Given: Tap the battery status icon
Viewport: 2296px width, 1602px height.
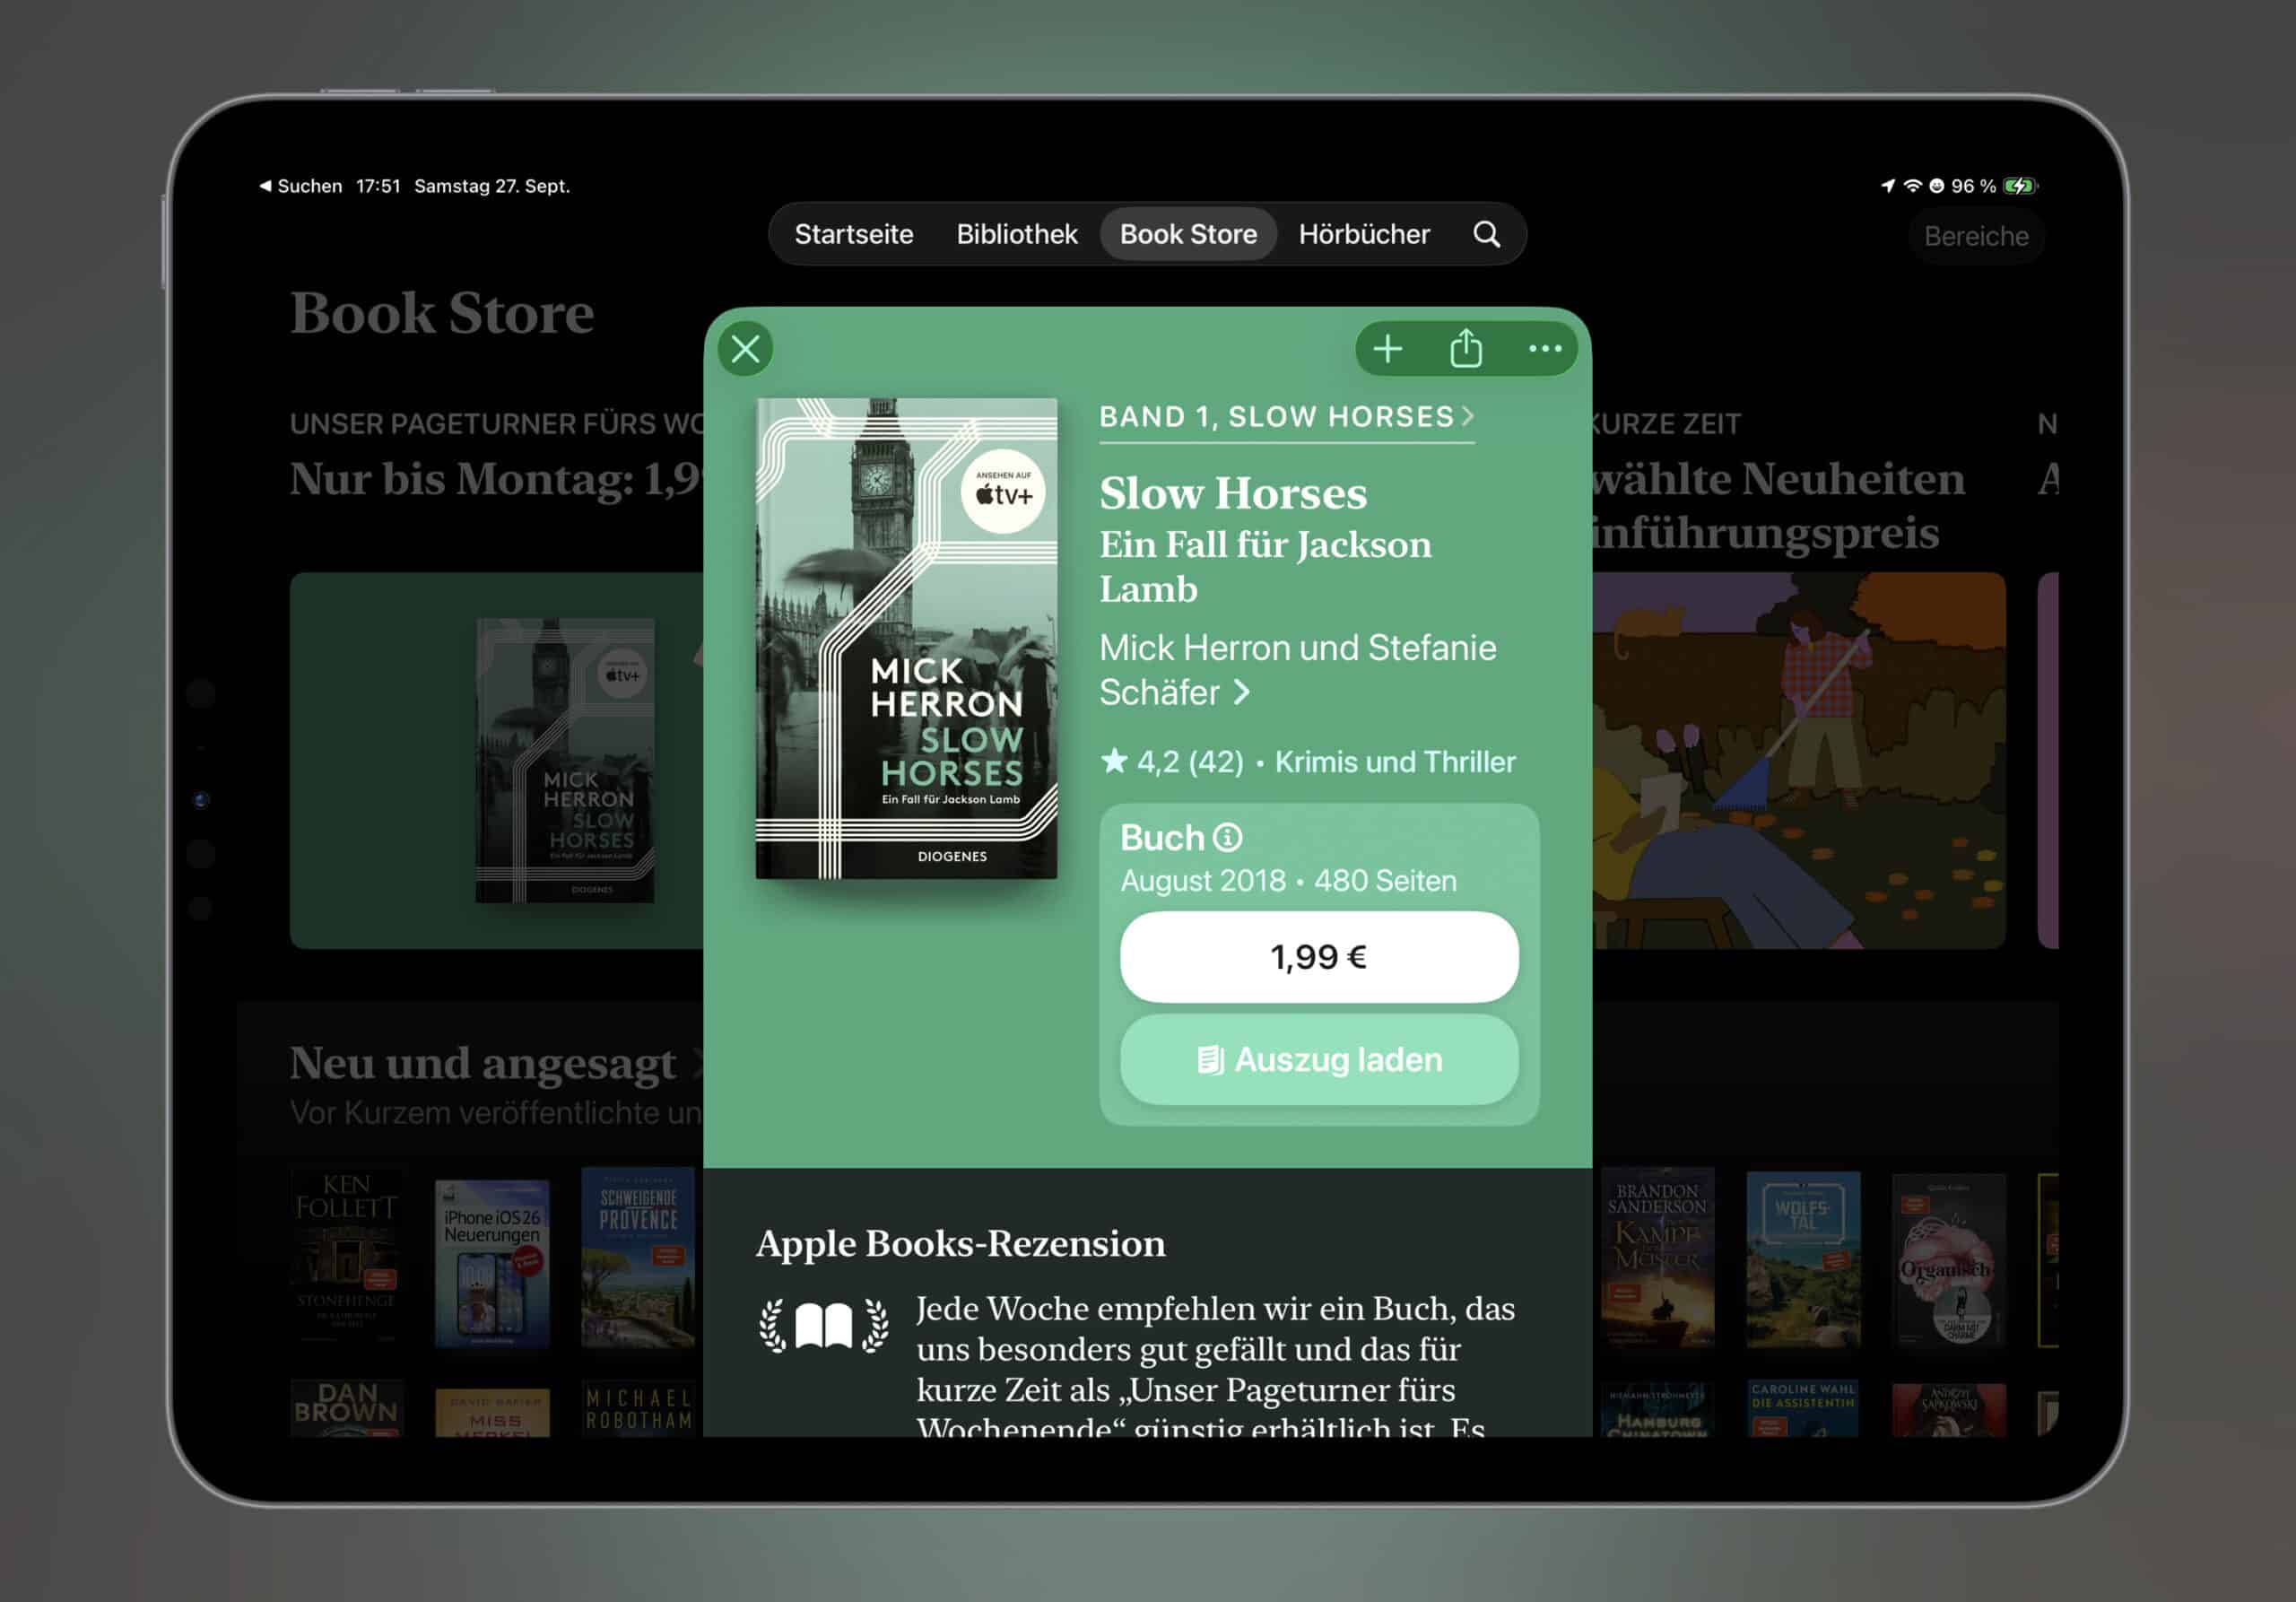Looking at the screenshot, I should pyautogui.click(x=2021, y=186).
